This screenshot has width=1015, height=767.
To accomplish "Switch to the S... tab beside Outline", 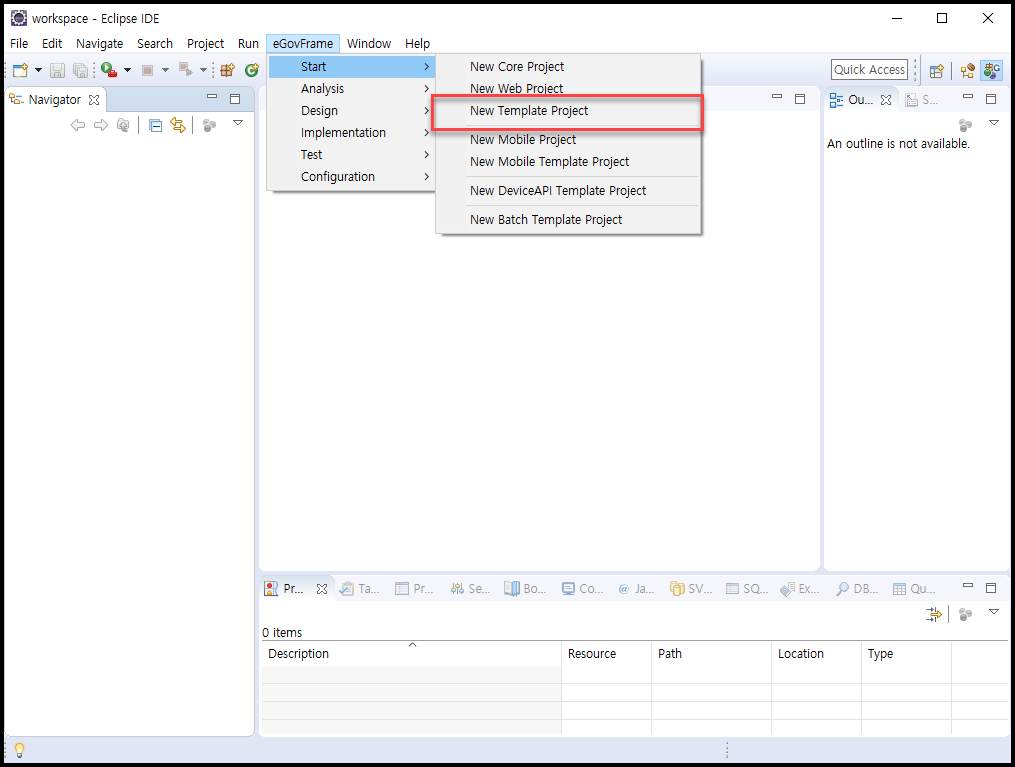I will (921, 100).
